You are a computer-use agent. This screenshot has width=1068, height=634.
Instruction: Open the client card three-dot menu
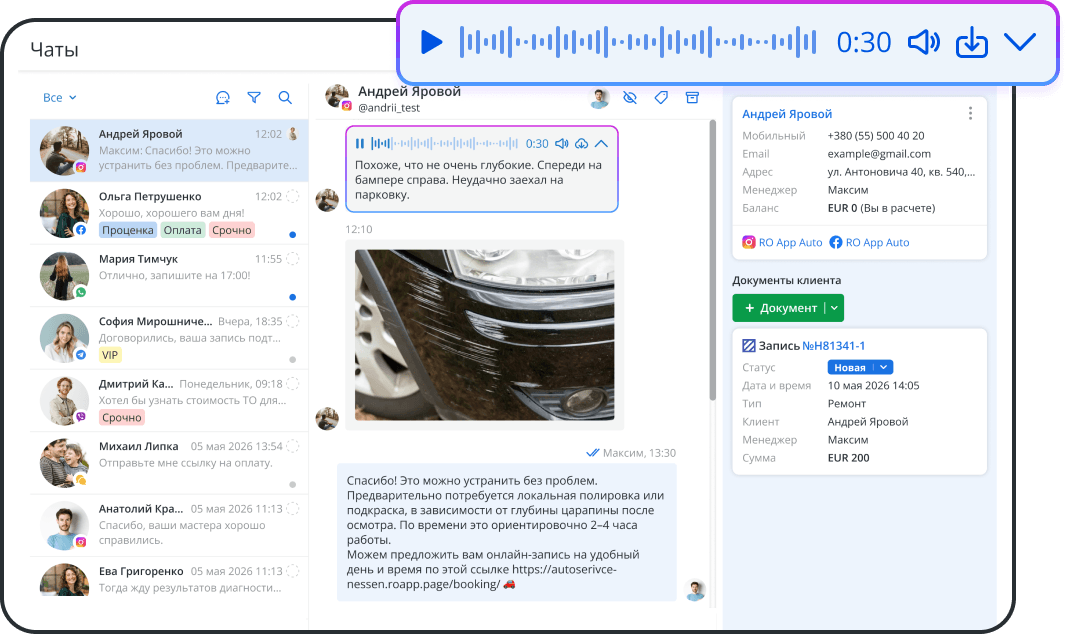pos(971,114)
